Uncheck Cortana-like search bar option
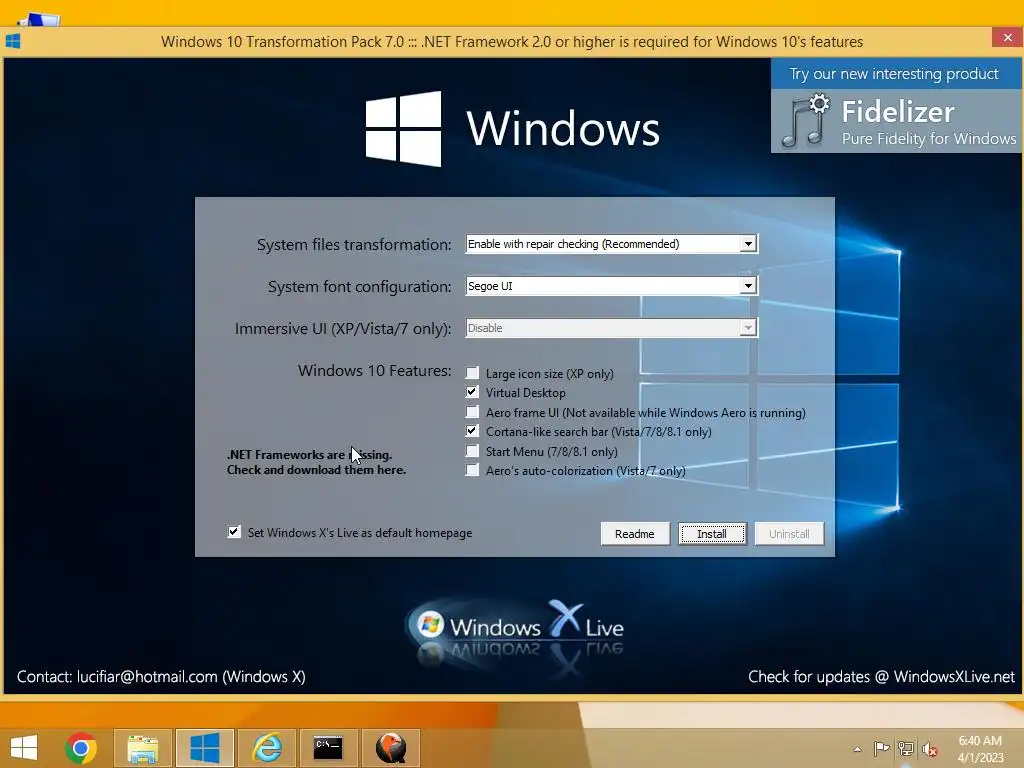The image size is (1024, 768). pos(472,431)
